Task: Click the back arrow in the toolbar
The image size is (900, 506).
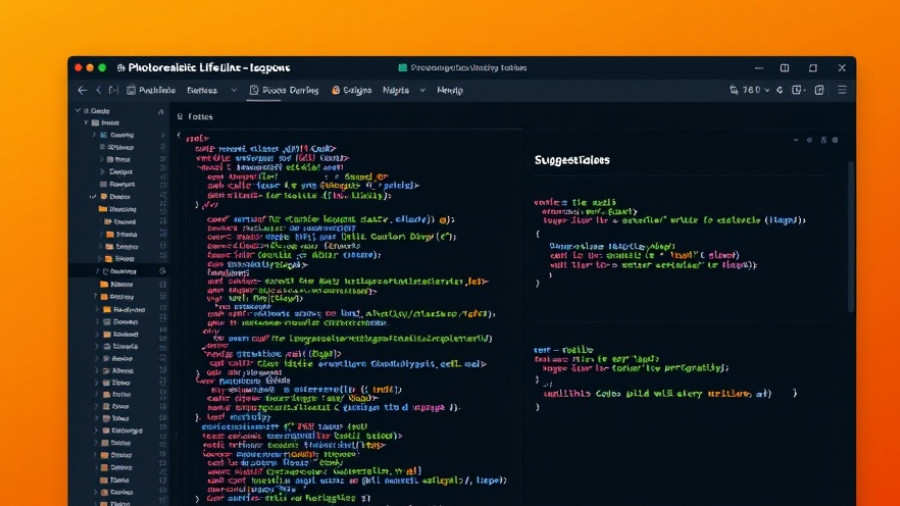Action: coord(83,90)
